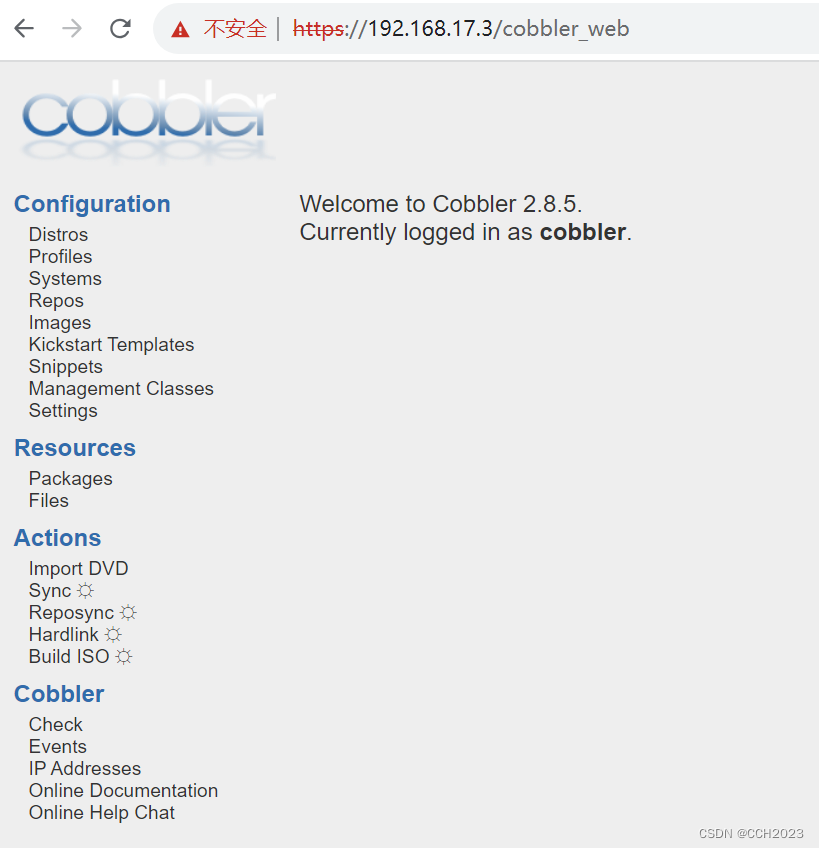The height and width of the screenshot is (848, 819).
Task: Open the Profiles page
Action: pyautogui.click(x=60, y=256)
